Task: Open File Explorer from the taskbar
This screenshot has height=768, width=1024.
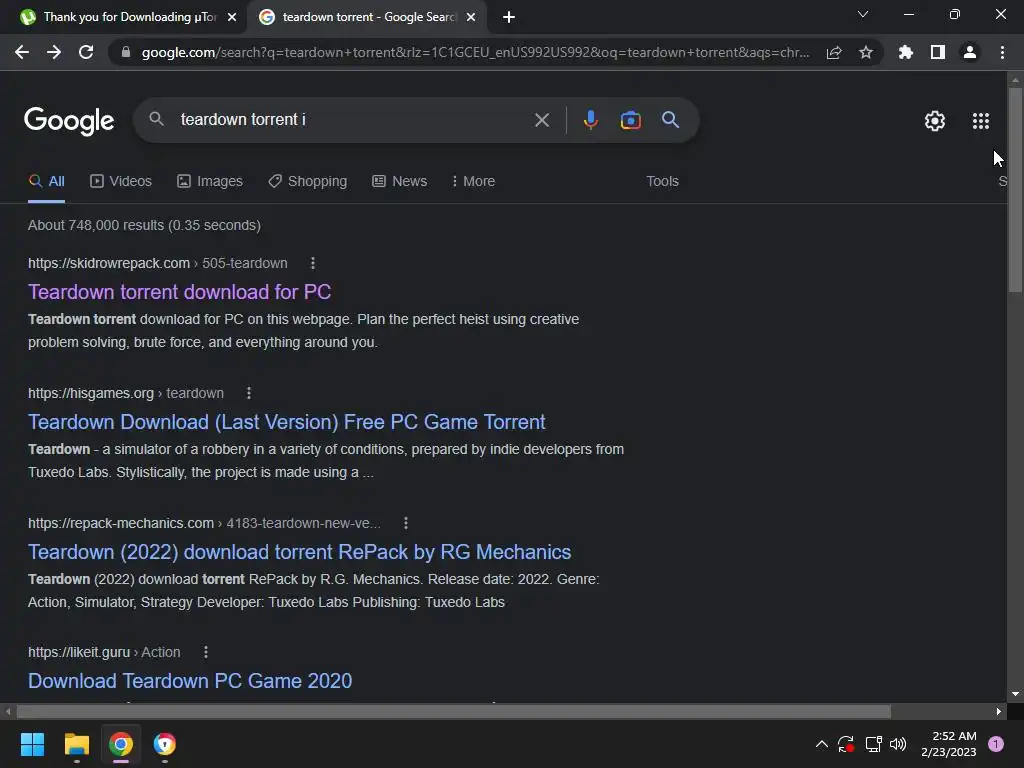Action: pyautogui.click(x=76, y=744)
